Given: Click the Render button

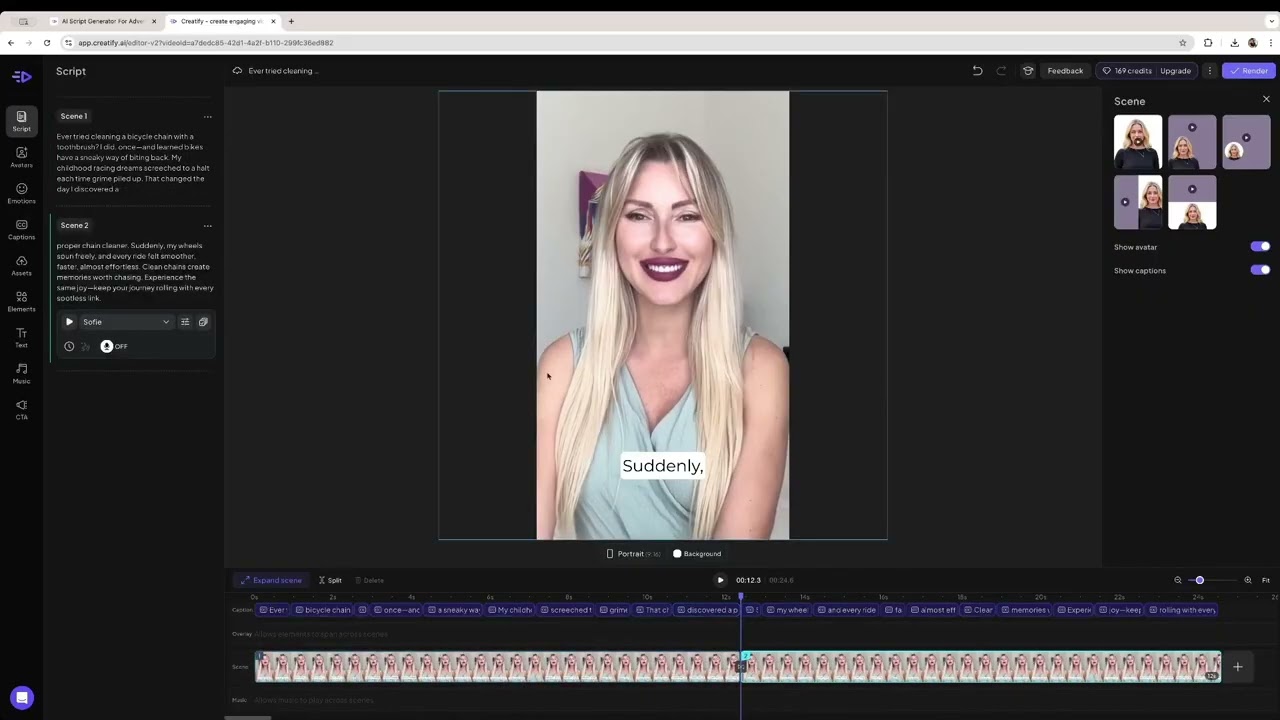Looking at the screenshot, I should (1248, 71).
